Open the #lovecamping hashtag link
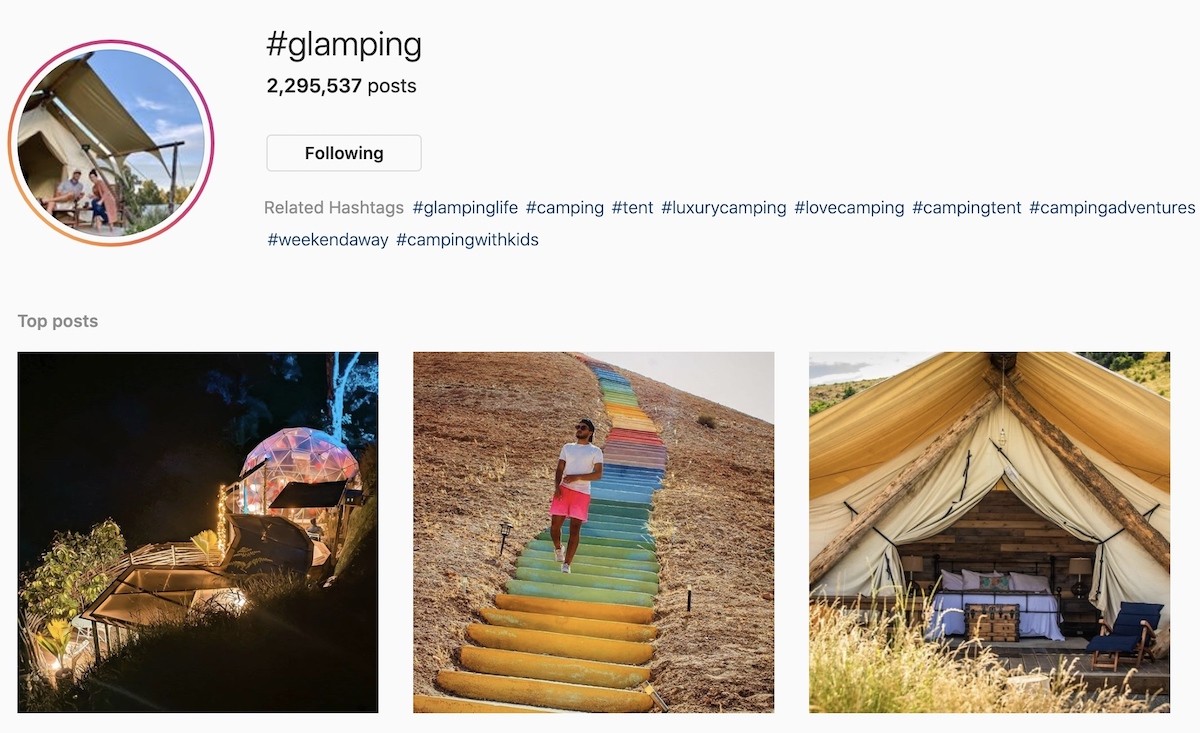1200x733 pixels. pyautogui.click(x=849, y=208)
